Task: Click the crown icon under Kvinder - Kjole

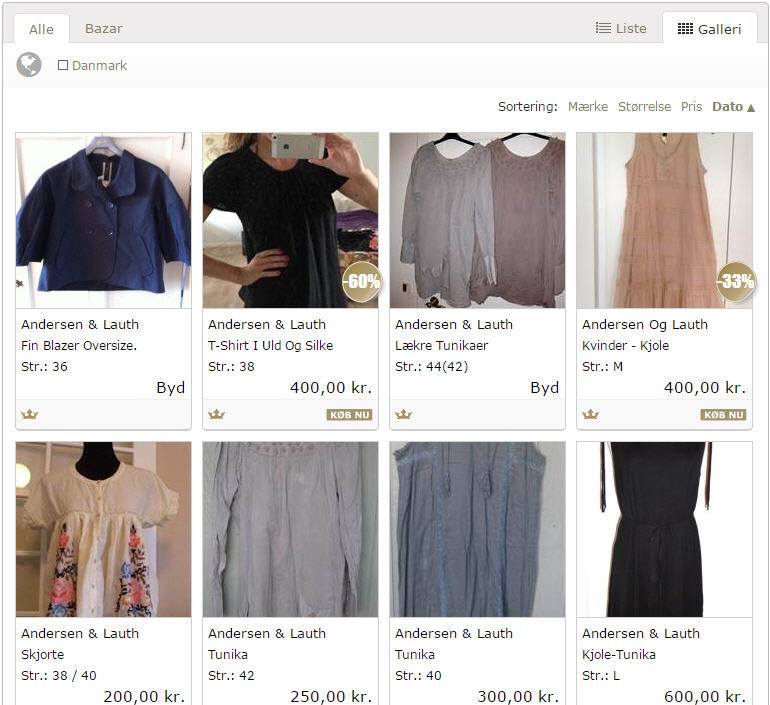Action: coord(590,414)
